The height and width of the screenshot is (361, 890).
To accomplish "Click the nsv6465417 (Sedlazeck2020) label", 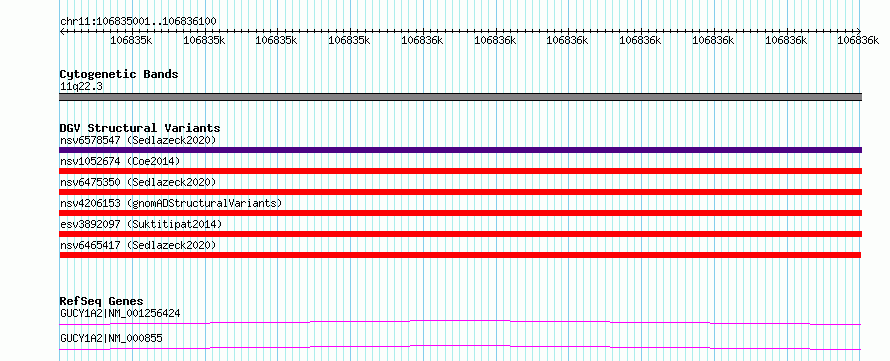I will [x=138, y=245].
